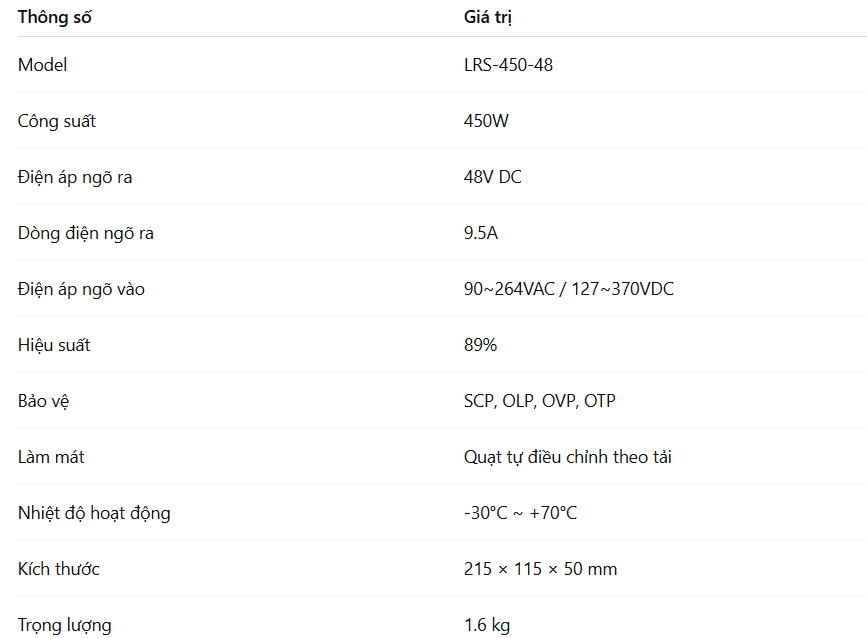The height and width of the screenshot is (638, 867).
Task: Select the model value LRS-450-48
Action: (x=508, y=65)
